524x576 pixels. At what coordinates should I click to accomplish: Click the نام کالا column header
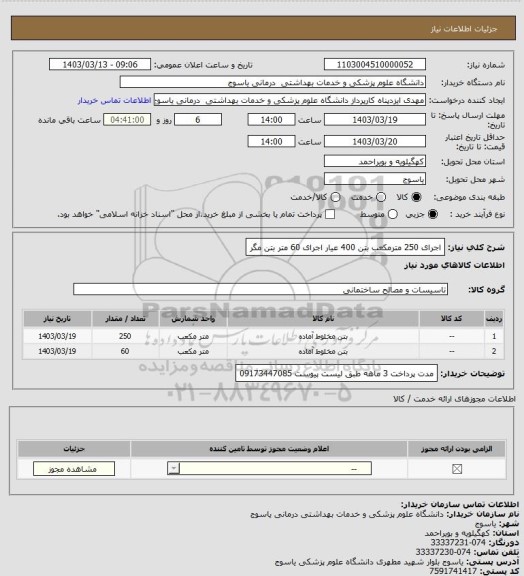[323, 319]
